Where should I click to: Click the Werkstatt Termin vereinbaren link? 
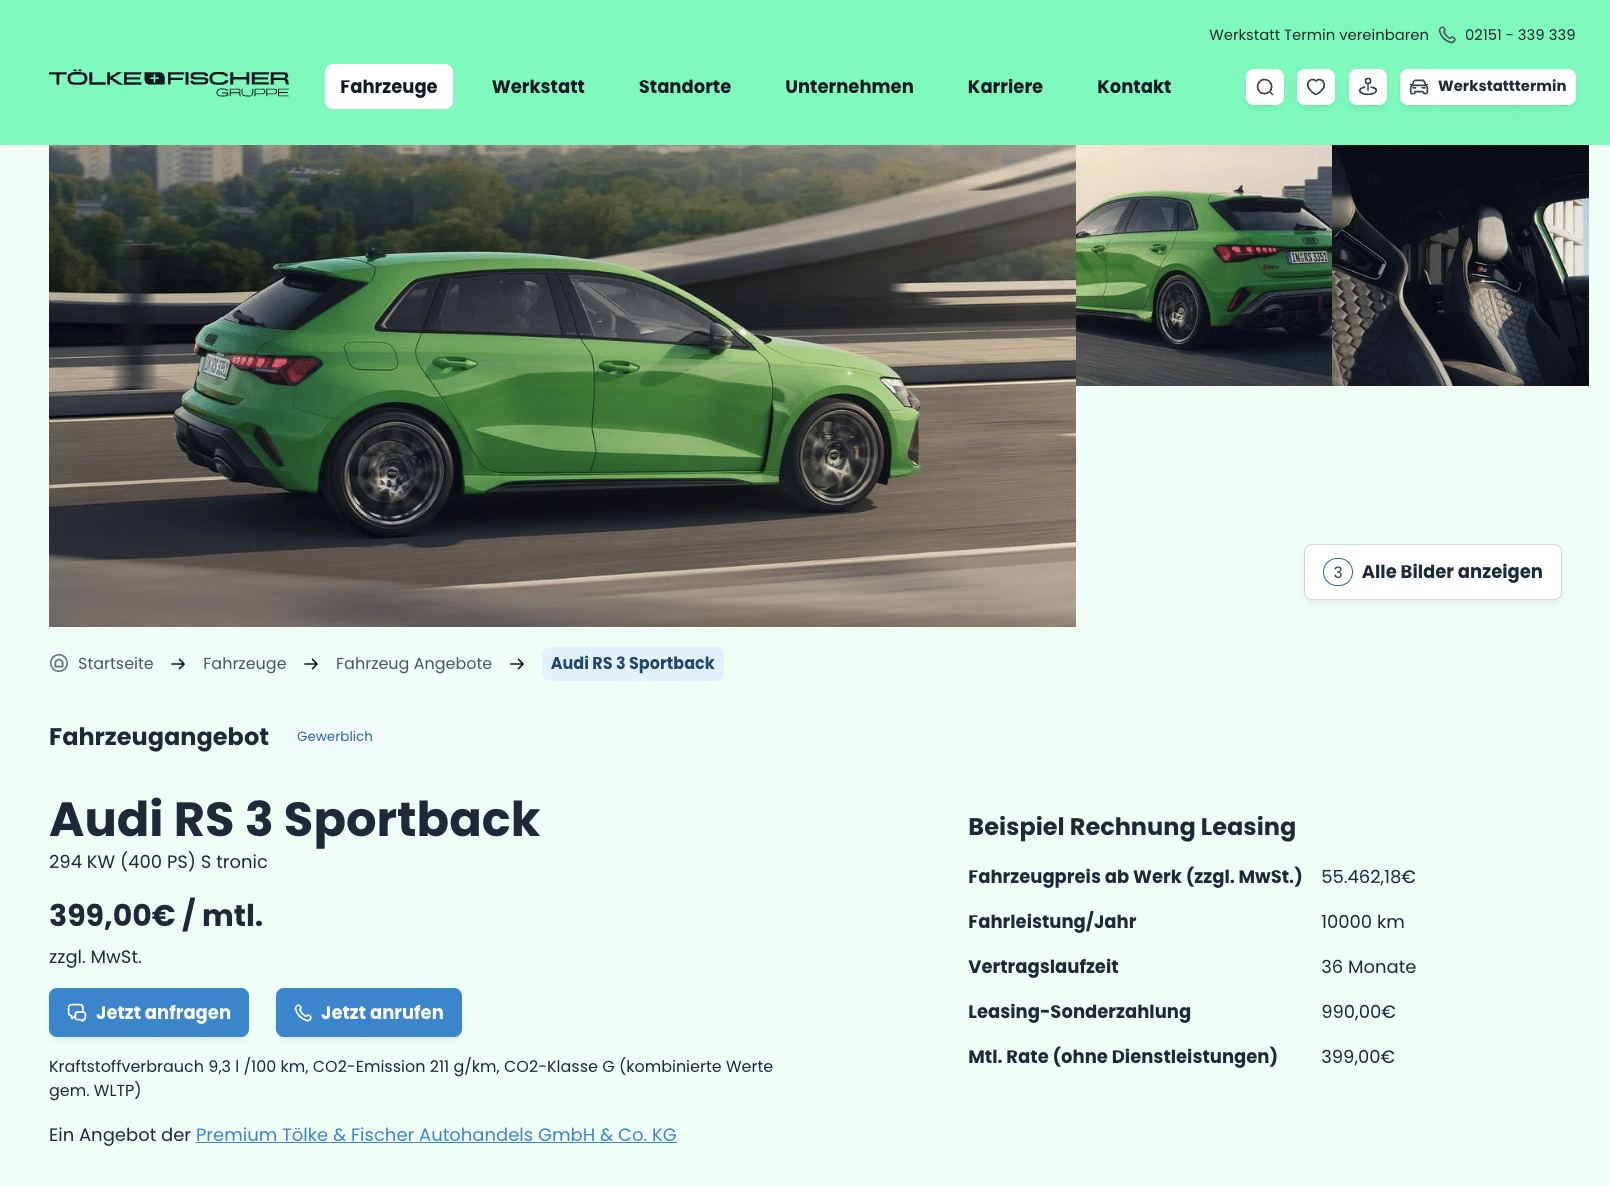(1319, 35)
